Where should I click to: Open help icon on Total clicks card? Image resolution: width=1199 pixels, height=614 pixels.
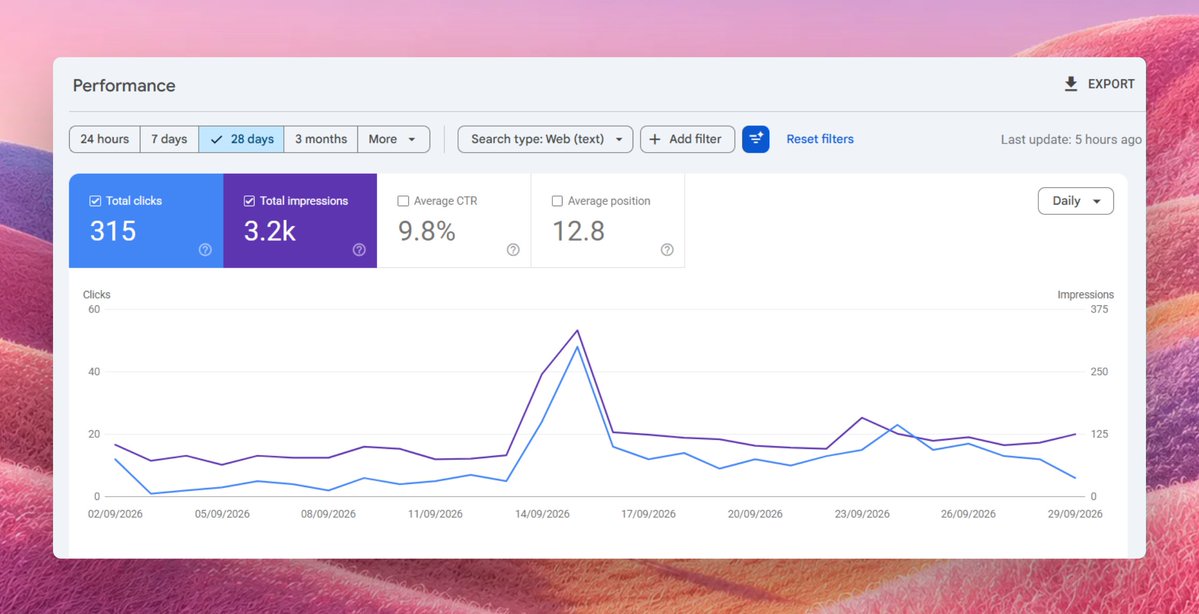(x=205, y=249)
